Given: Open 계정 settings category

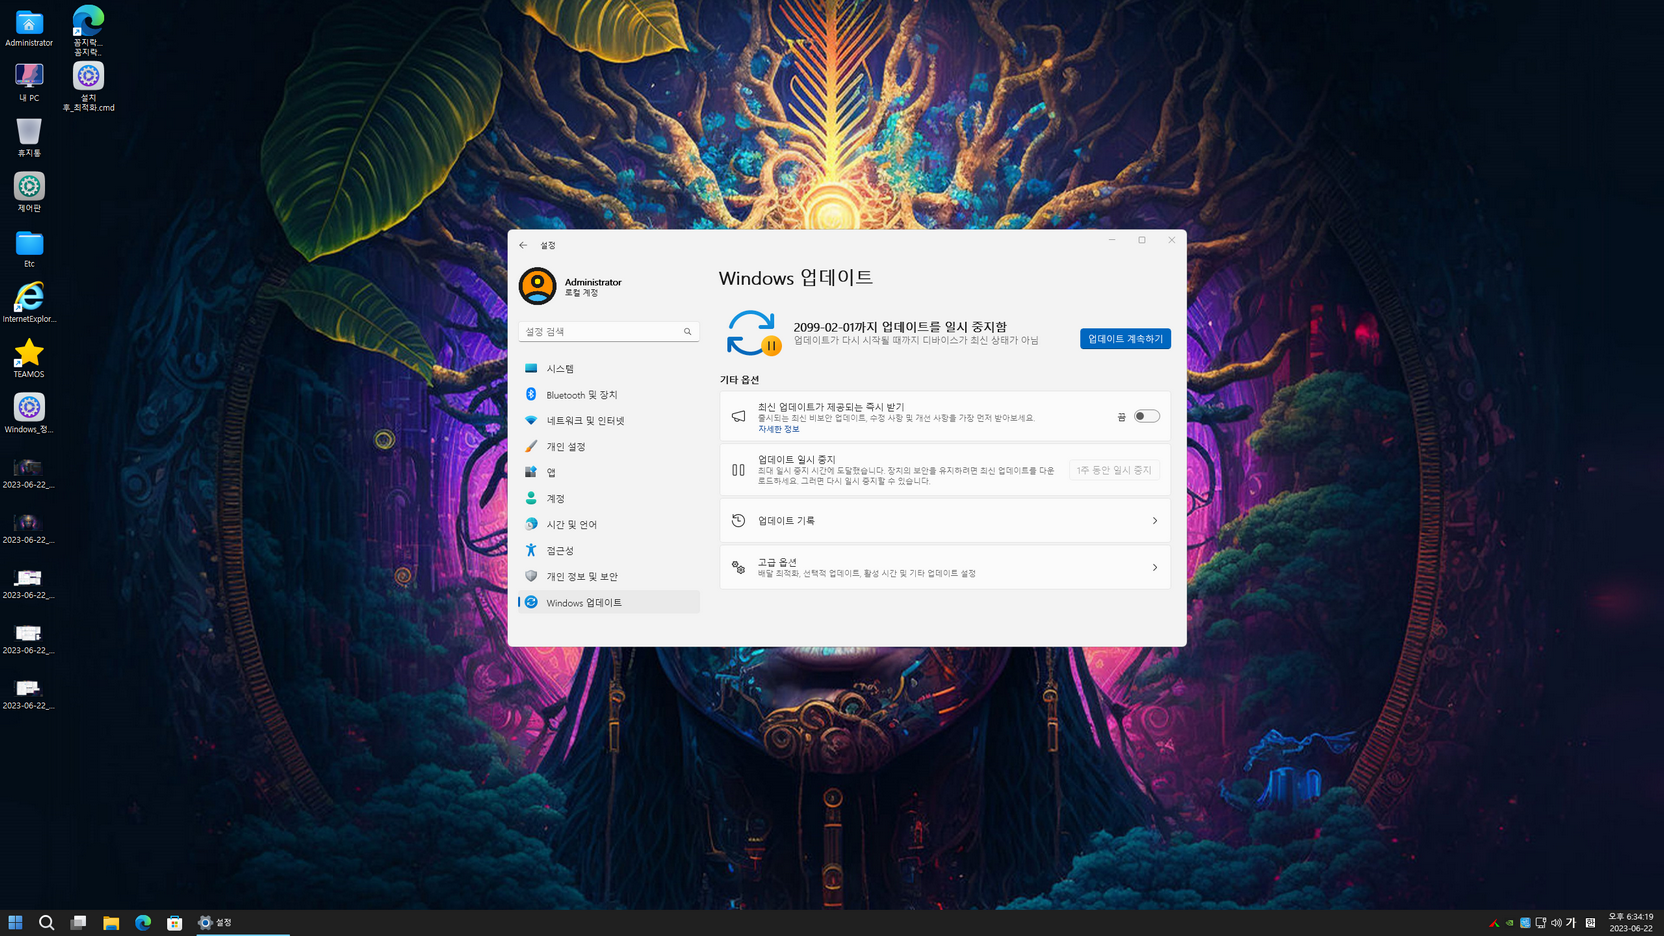Looking at the screenshot, I should (x=609, y=499).
